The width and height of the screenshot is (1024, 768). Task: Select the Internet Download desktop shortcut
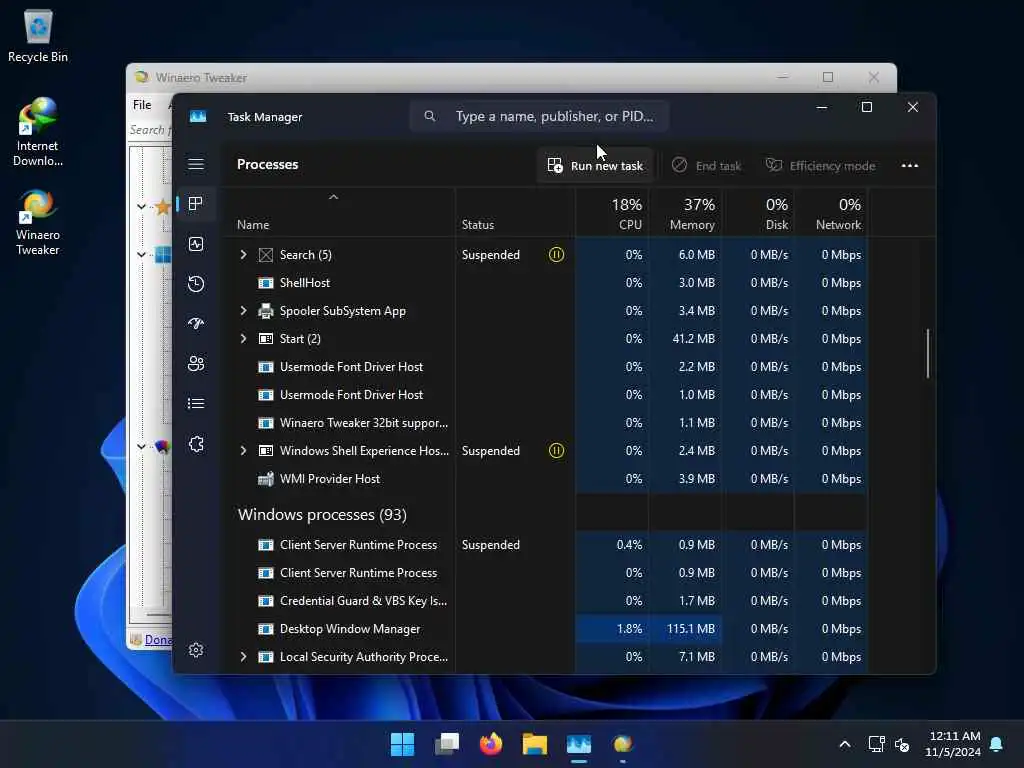pyautogui.click(x=38, y=133)
